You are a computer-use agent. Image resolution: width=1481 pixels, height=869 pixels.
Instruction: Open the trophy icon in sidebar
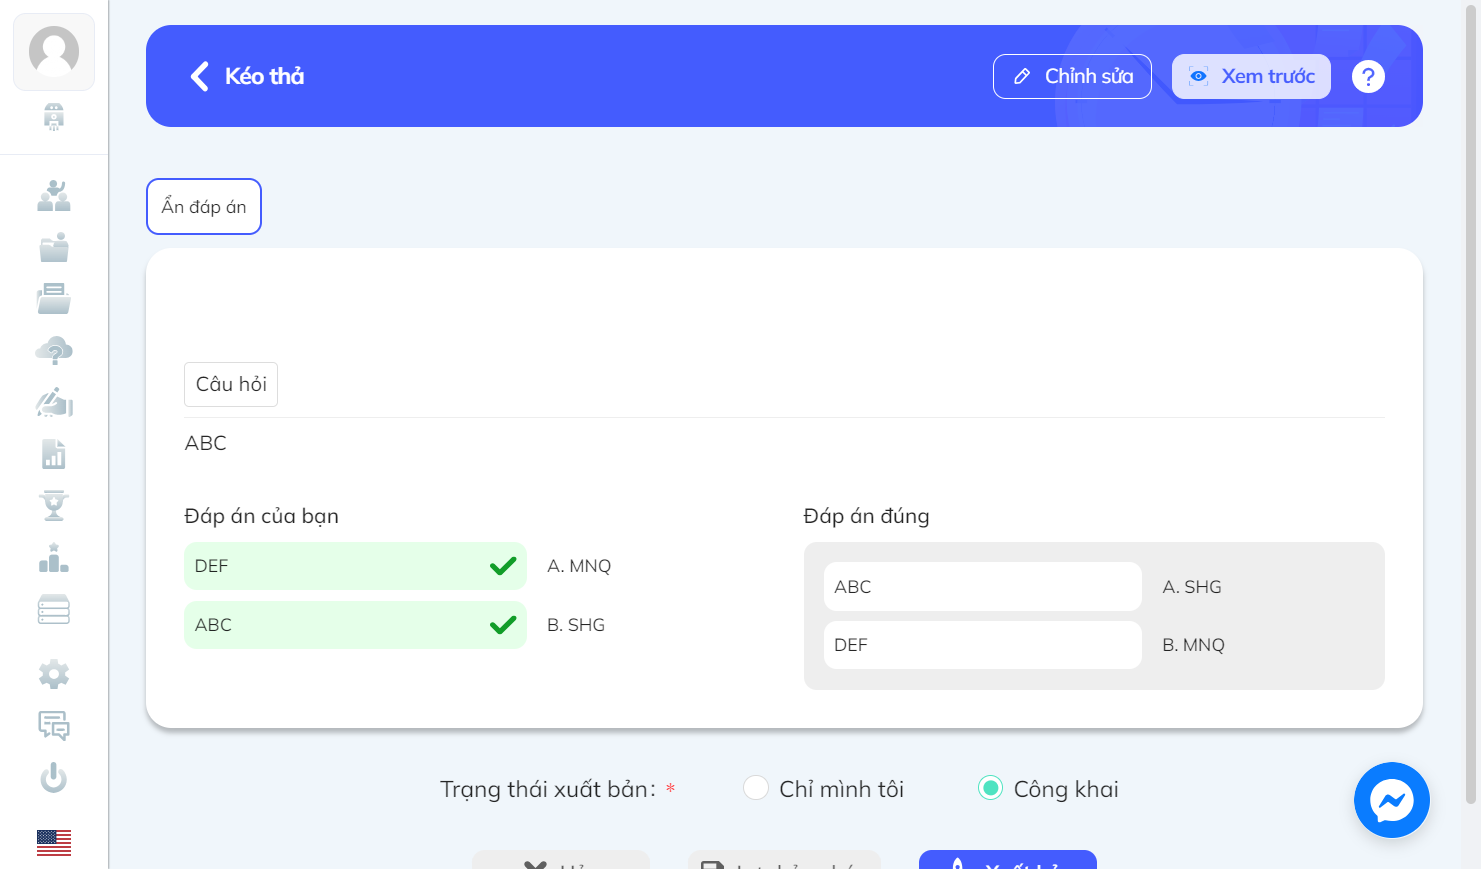coord(54,506)
